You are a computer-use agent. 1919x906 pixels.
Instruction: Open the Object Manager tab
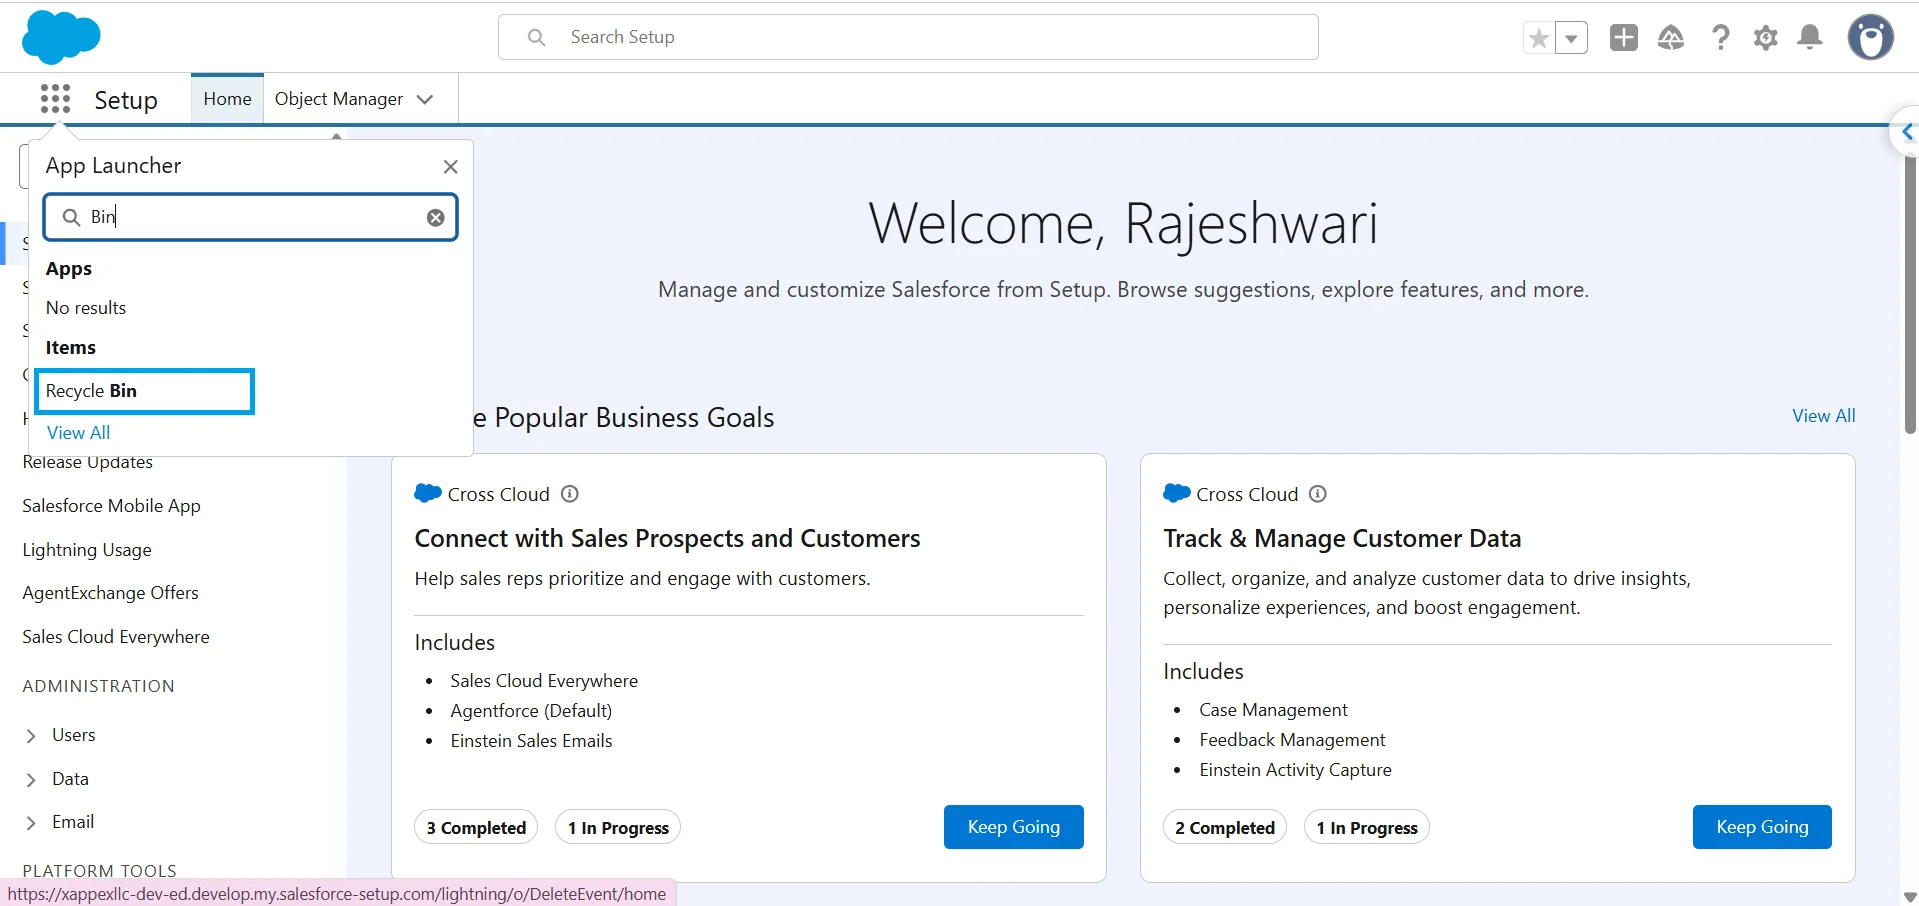(339, 99)
